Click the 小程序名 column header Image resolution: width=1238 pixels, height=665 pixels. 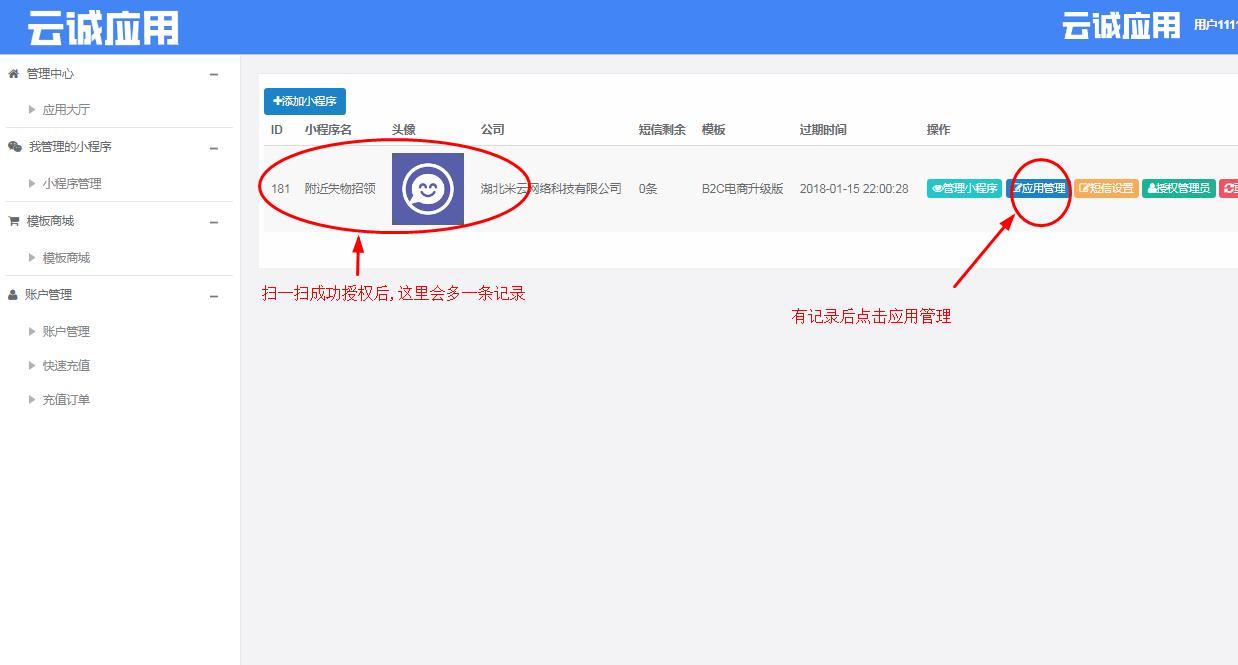(x=328, y=130)
